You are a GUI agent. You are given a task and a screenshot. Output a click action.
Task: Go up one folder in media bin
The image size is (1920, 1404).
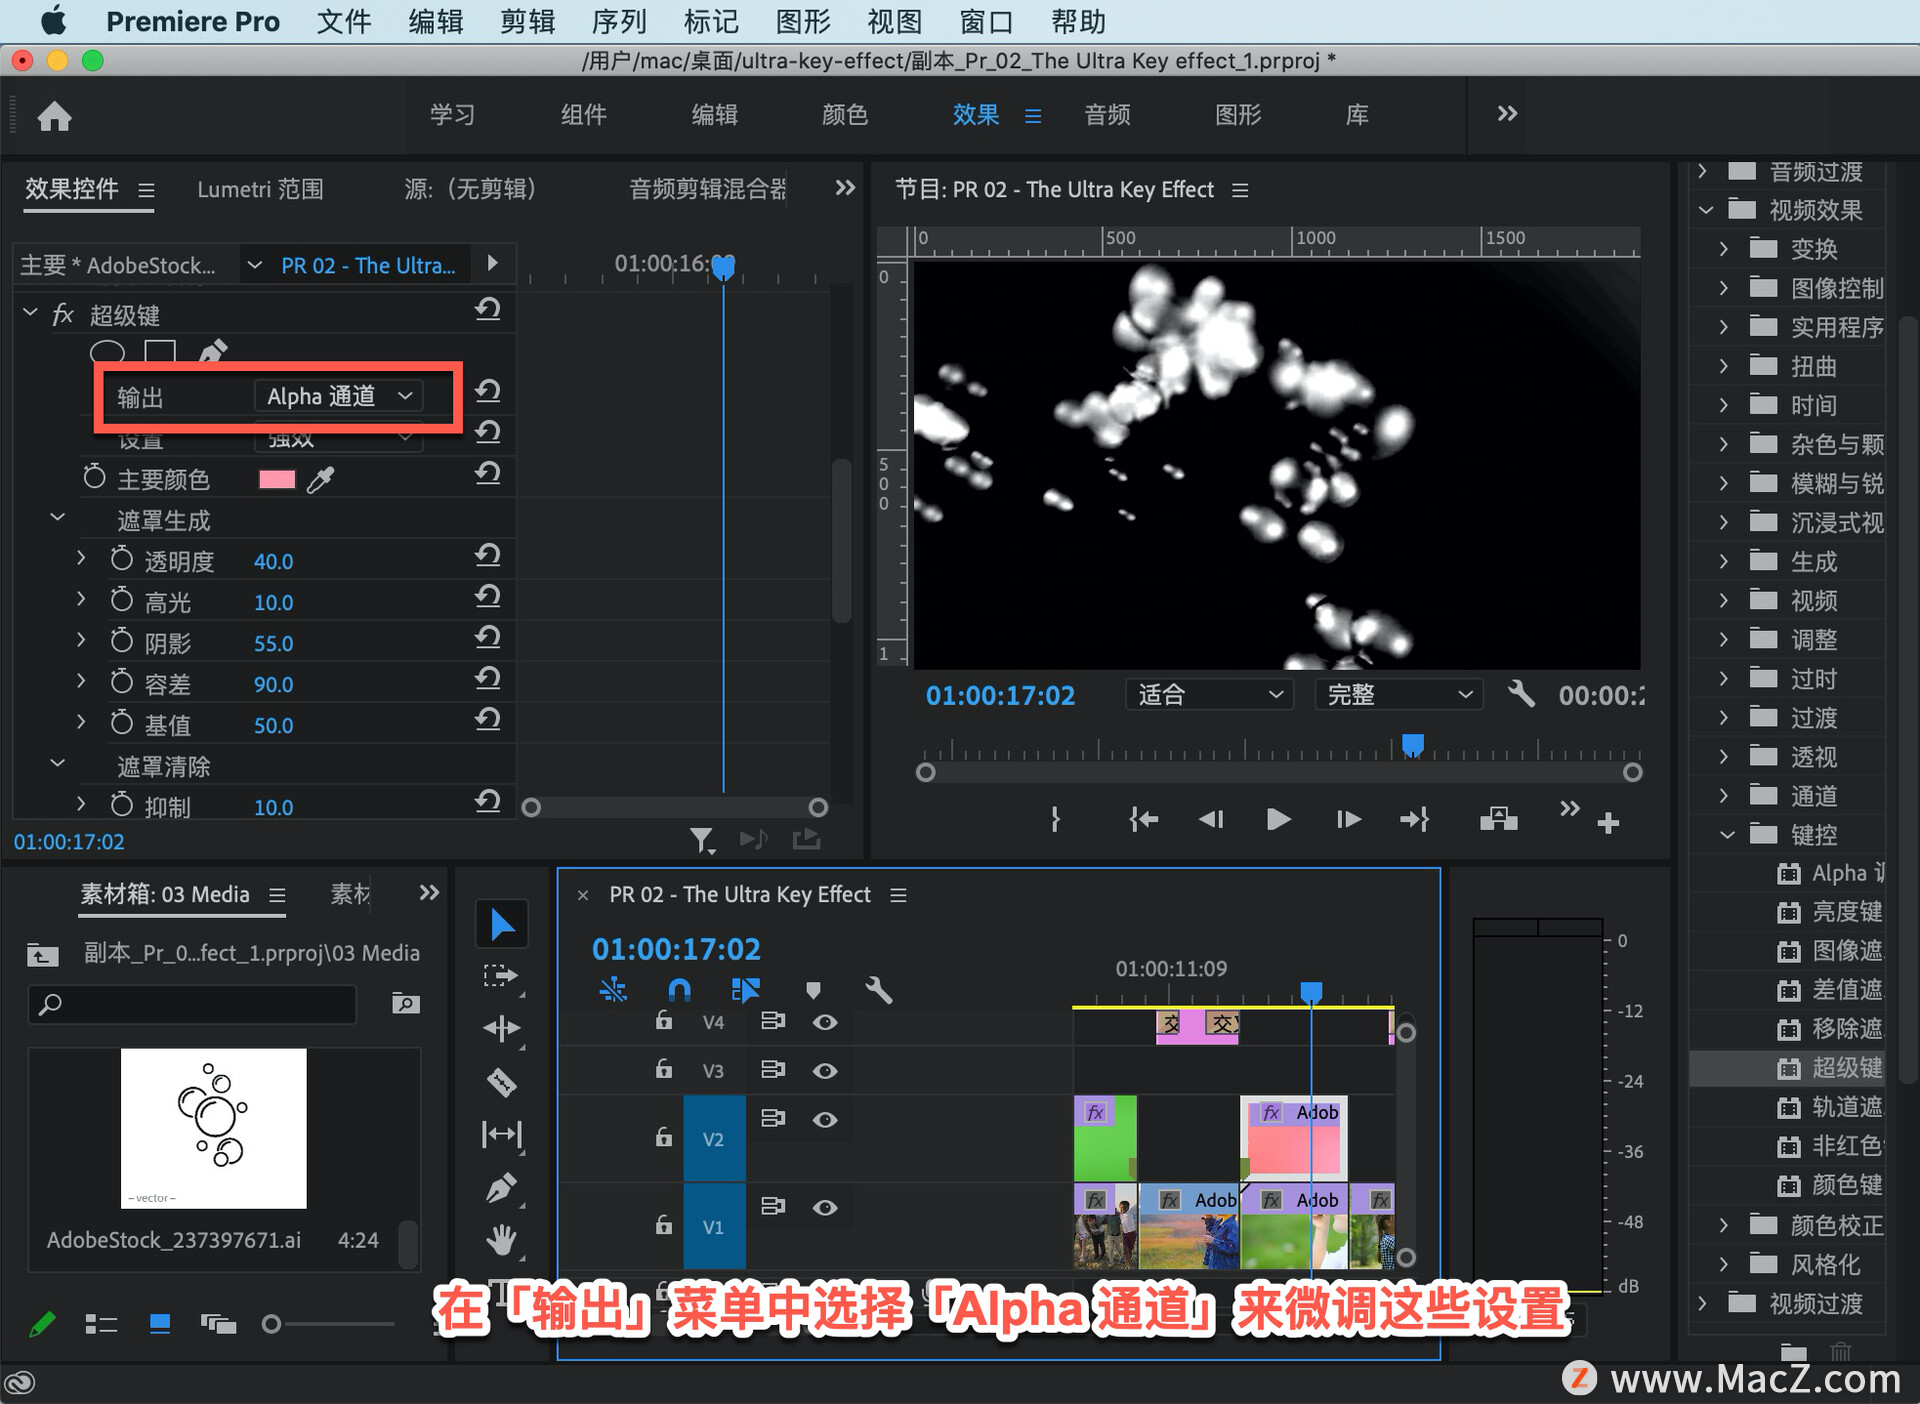(42, 954)
